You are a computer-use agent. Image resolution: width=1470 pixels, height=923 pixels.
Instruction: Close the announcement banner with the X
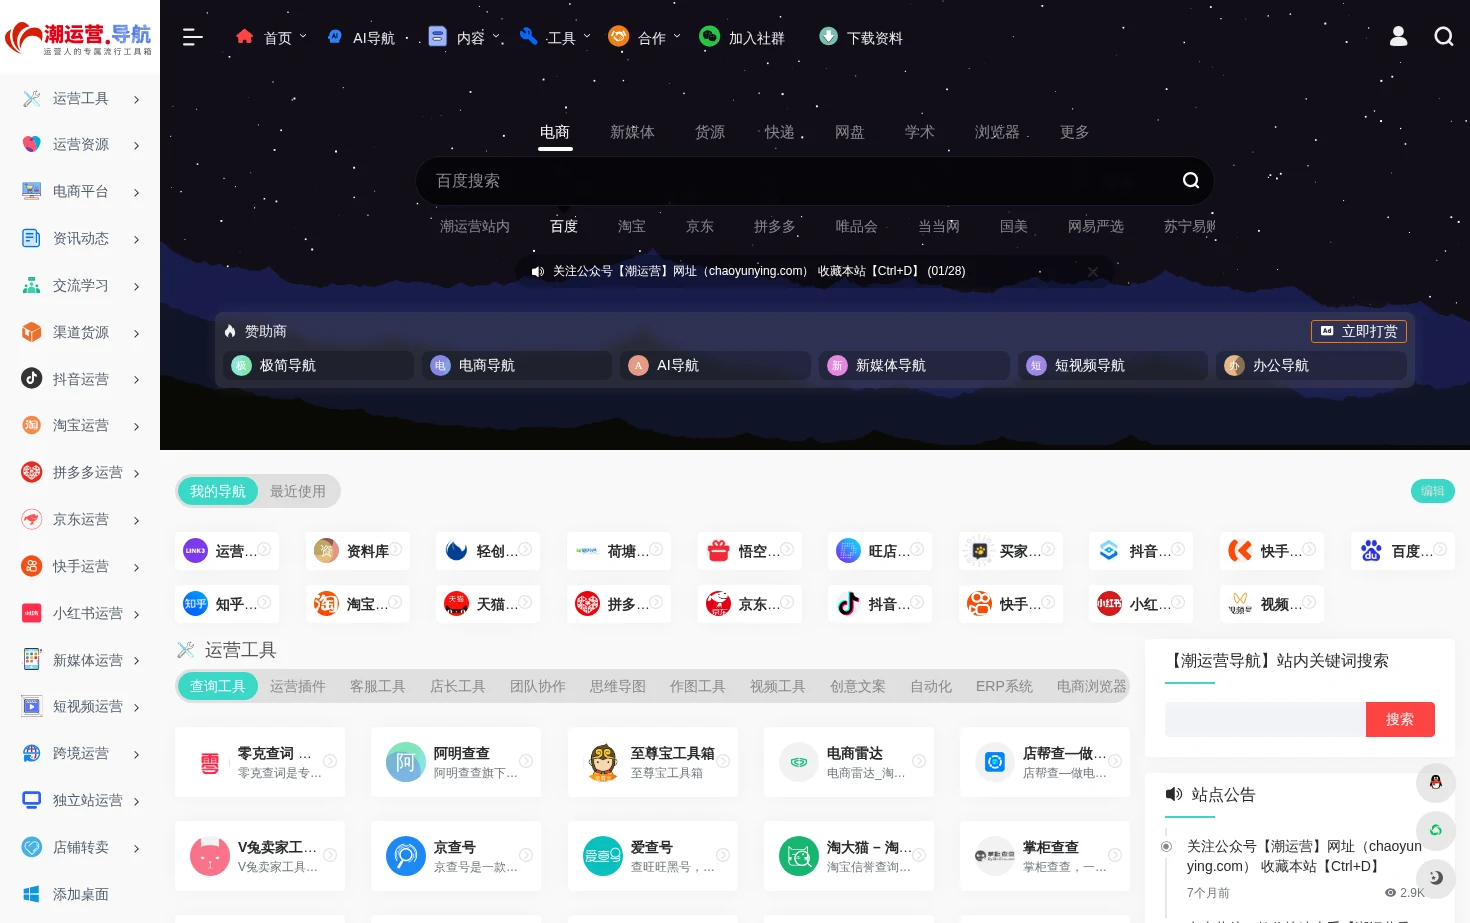point(1093,271)
